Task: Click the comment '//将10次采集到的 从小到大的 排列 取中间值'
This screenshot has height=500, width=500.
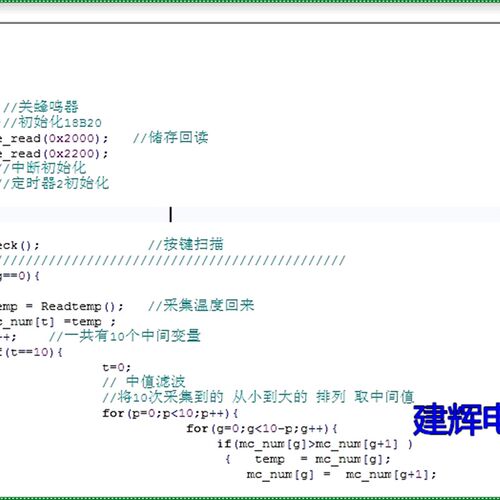Action: [258, 397]
